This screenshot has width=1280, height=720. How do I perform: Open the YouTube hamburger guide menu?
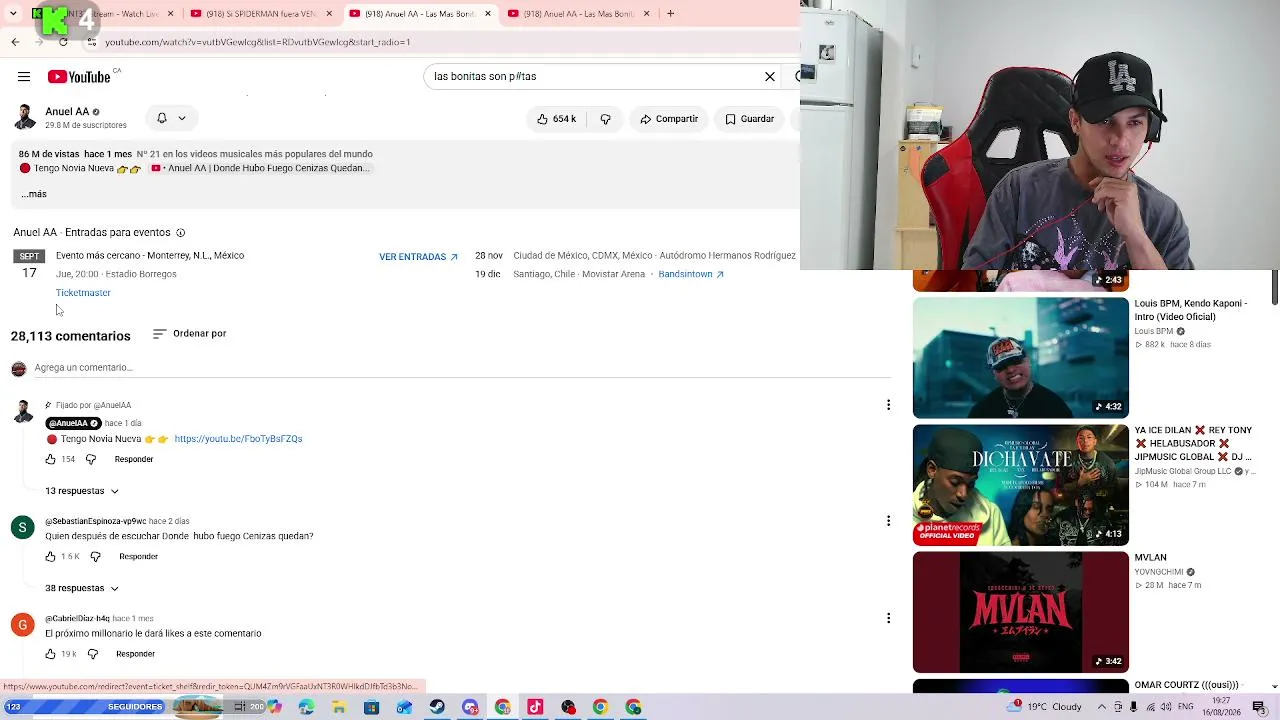24,77
